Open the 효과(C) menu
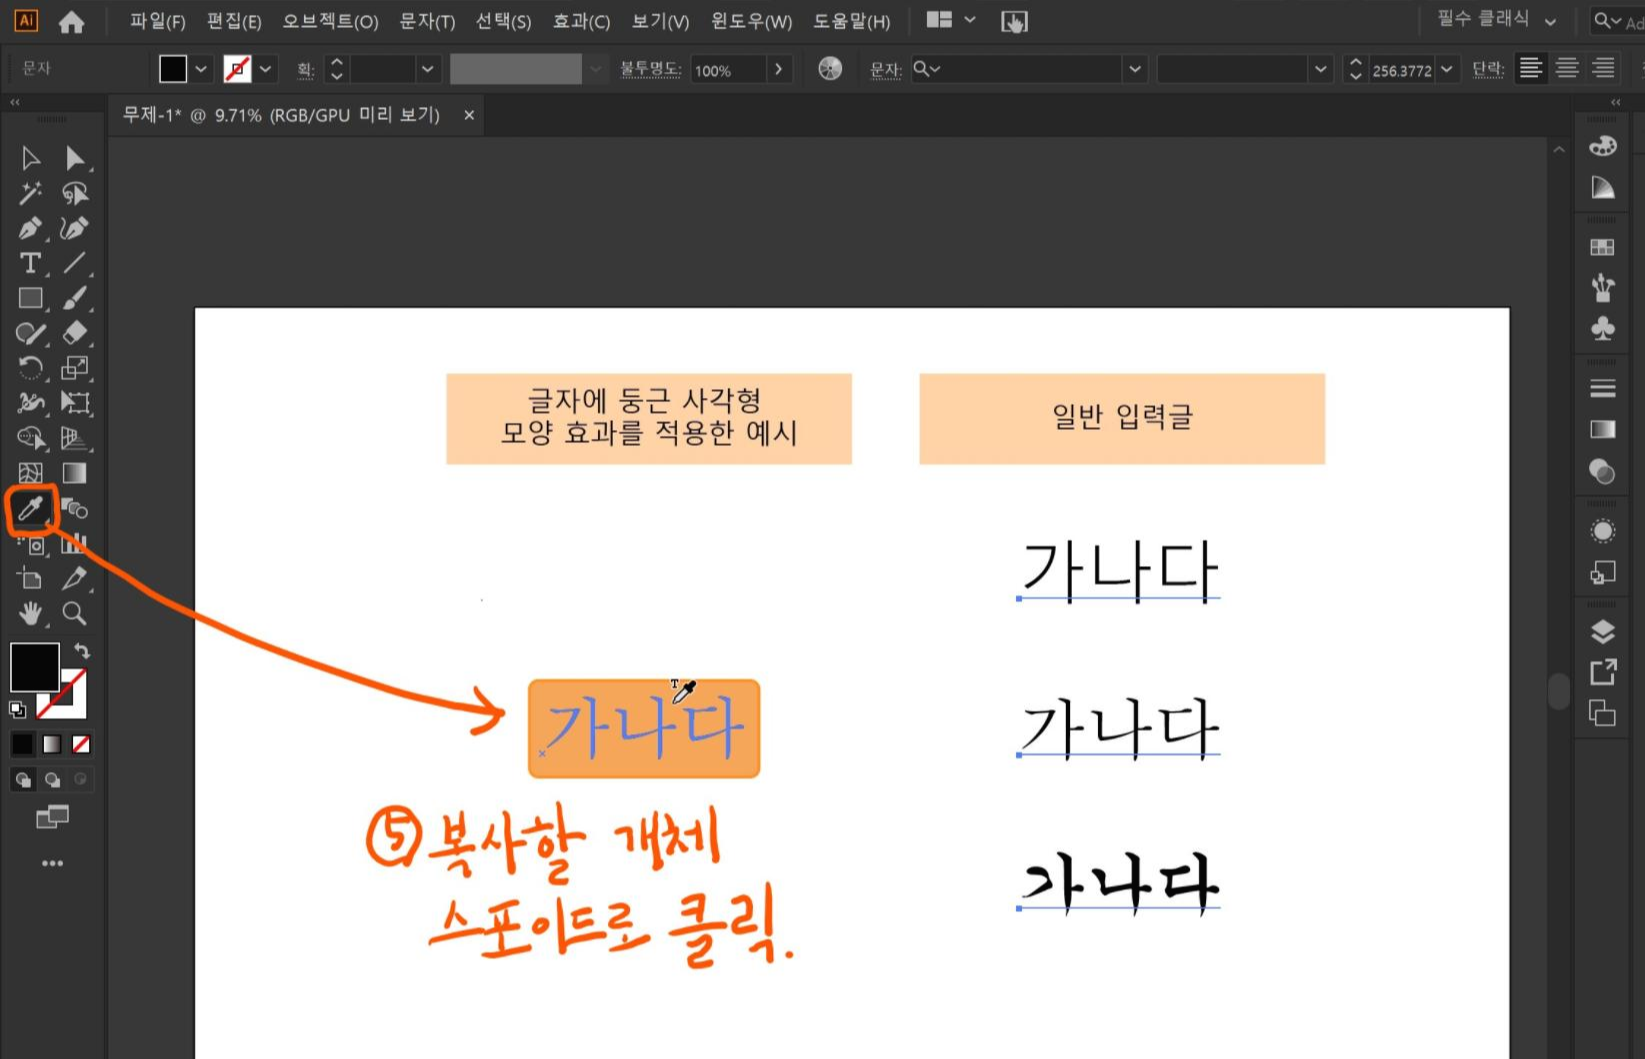The image size is (1645, 1059). [580, 21]
